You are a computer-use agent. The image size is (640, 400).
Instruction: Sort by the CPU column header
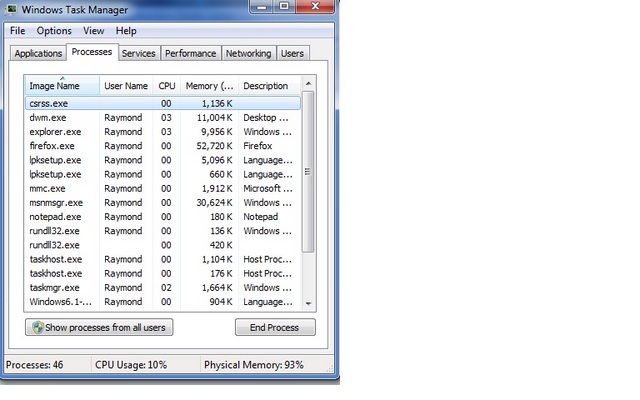coord(167,86)
